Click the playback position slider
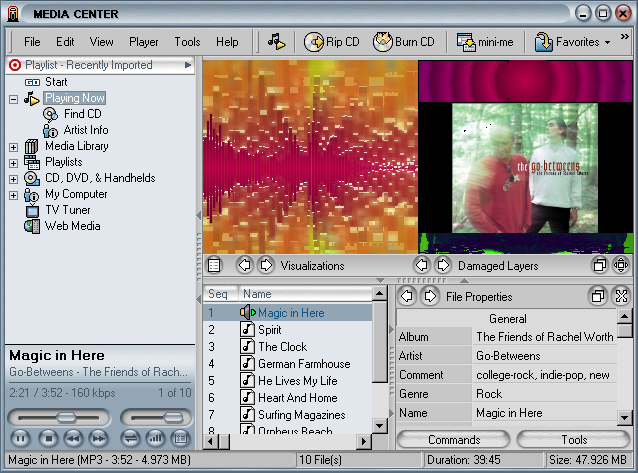Image resolution: width=638 pixels, height=473 pixels. click(59, 418)
